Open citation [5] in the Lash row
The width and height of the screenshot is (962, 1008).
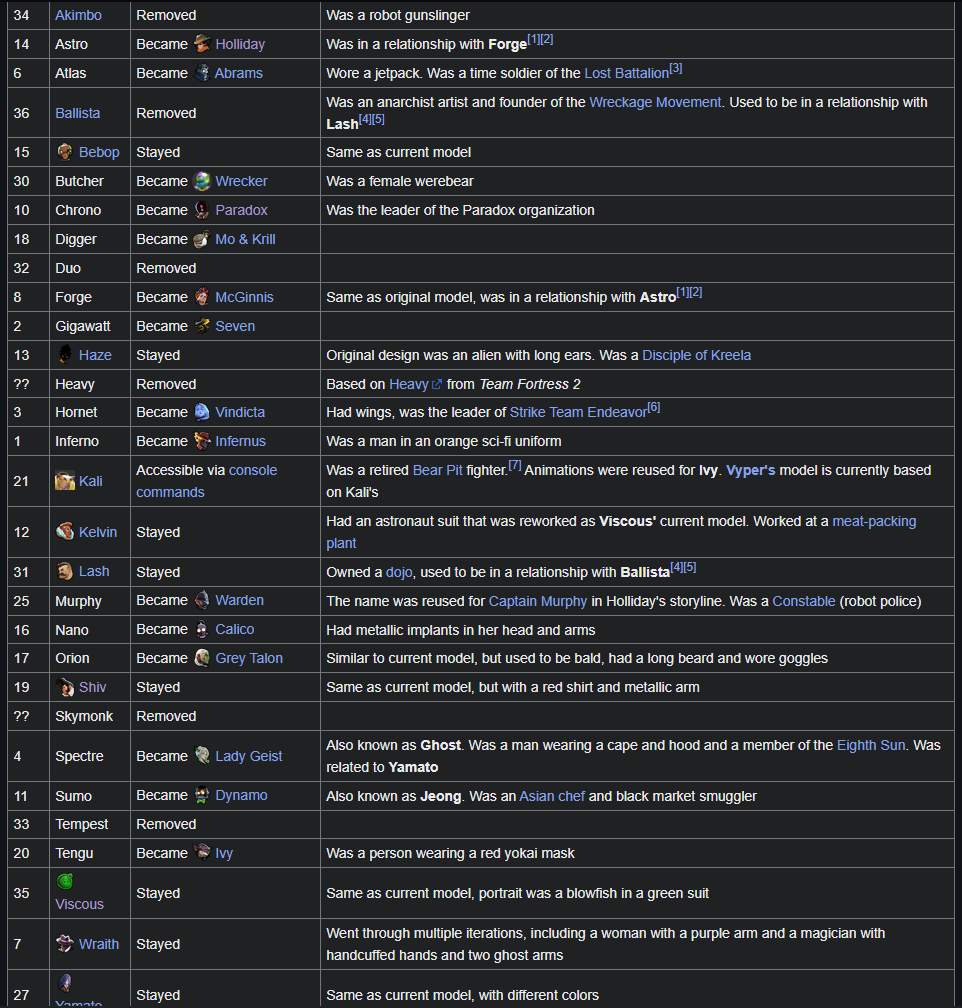click(x=690, y=566)
